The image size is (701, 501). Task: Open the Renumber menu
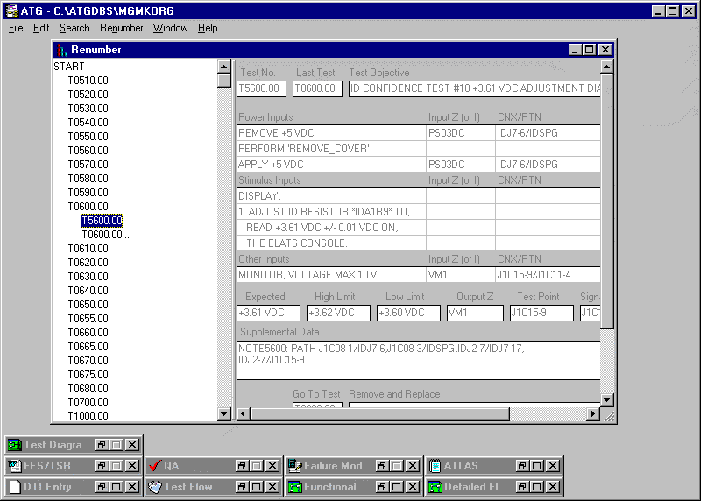coord(122,28)
